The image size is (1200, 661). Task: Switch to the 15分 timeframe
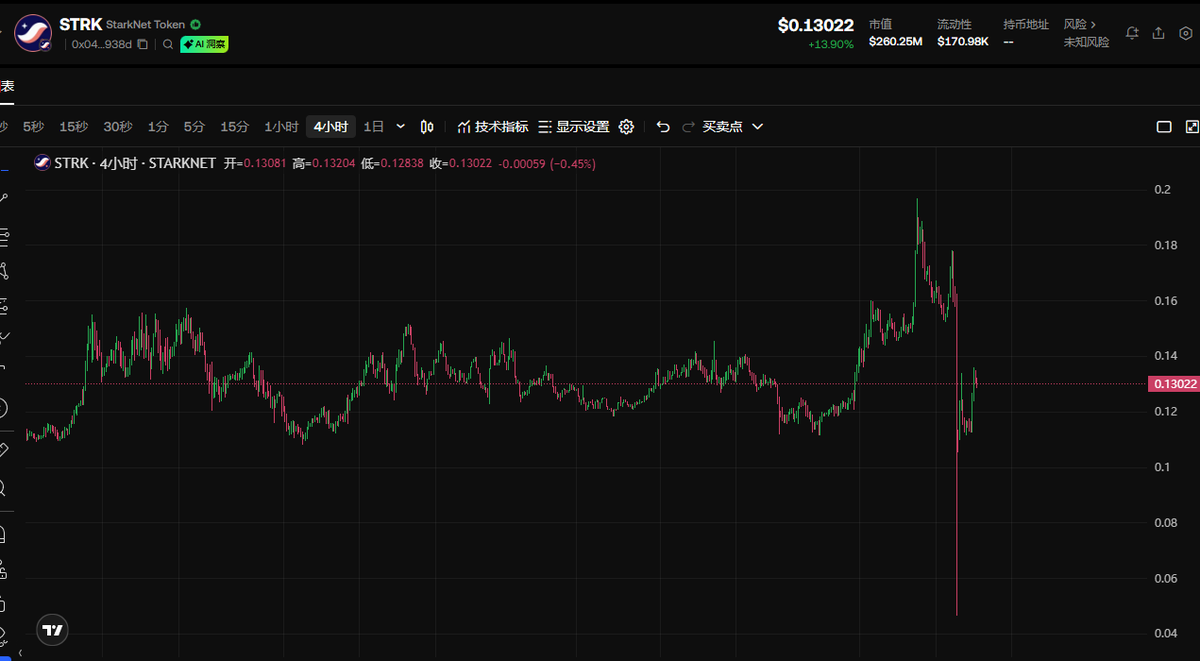(234, 127)
